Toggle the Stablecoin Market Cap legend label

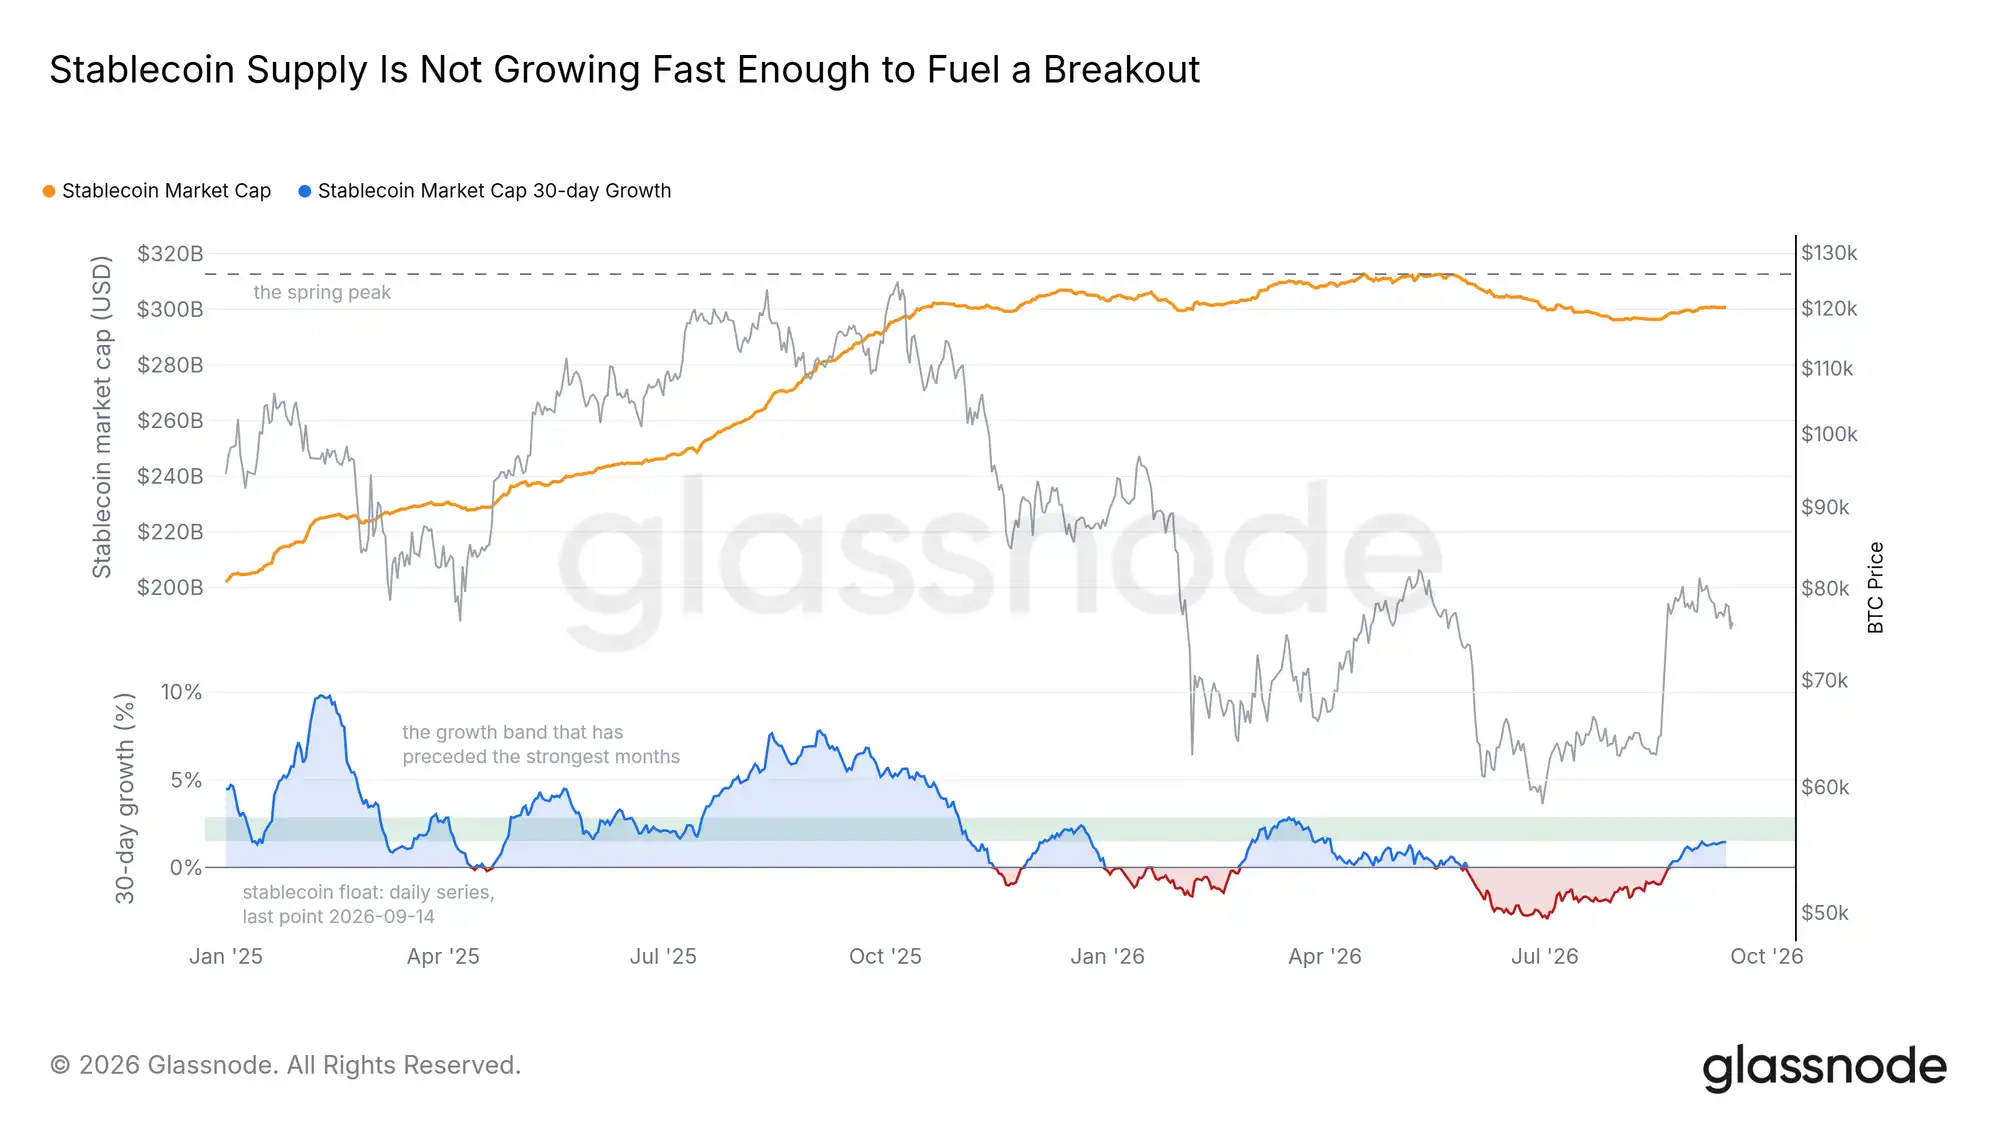click(x=166, y=191)
